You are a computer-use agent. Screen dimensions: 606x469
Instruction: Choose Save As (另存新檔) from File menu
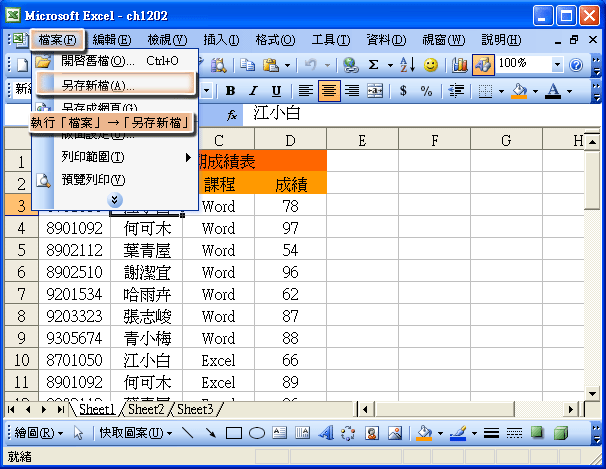click(97, 86)
